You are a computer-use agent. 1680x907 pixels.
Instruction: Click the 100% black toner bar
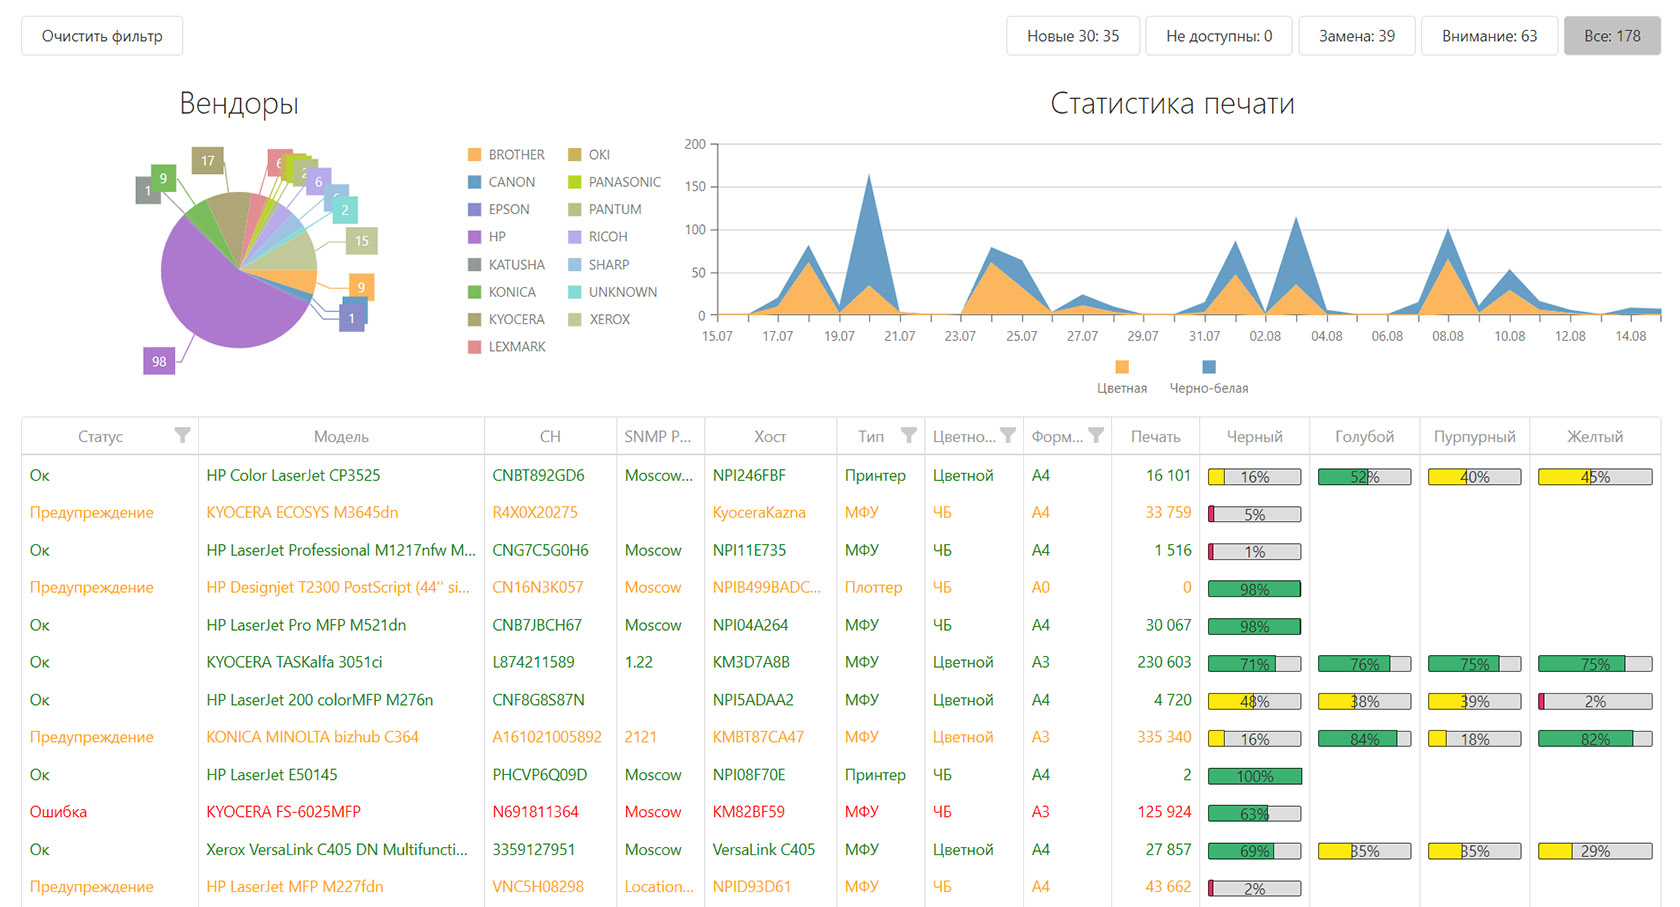click(x=1255, y=776)
